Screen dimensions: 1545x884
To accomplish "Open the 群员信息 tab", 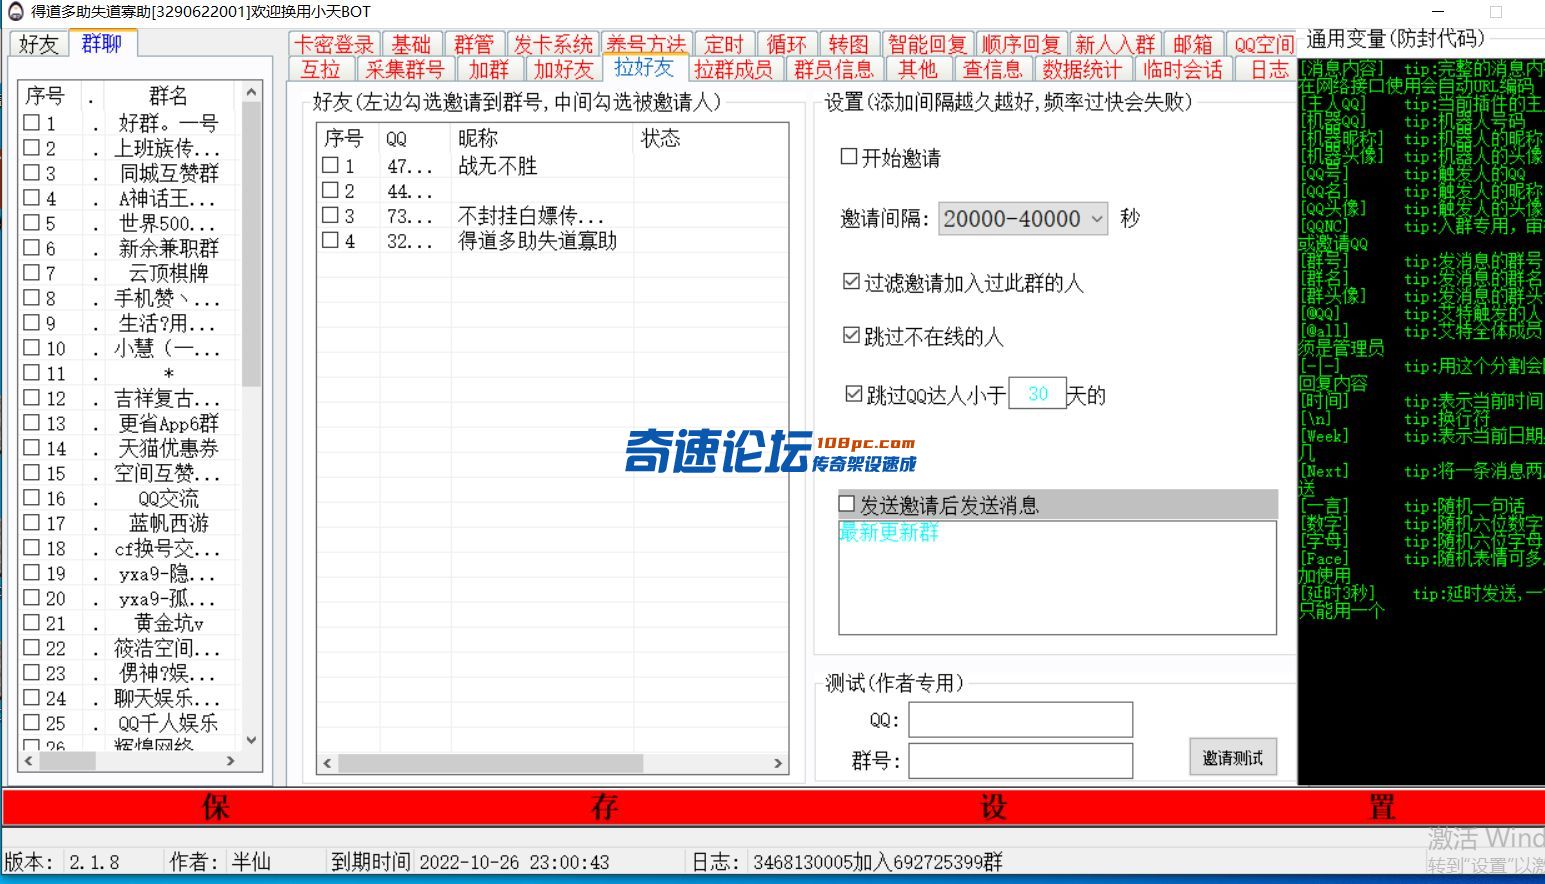I will (x=833, y=69).
